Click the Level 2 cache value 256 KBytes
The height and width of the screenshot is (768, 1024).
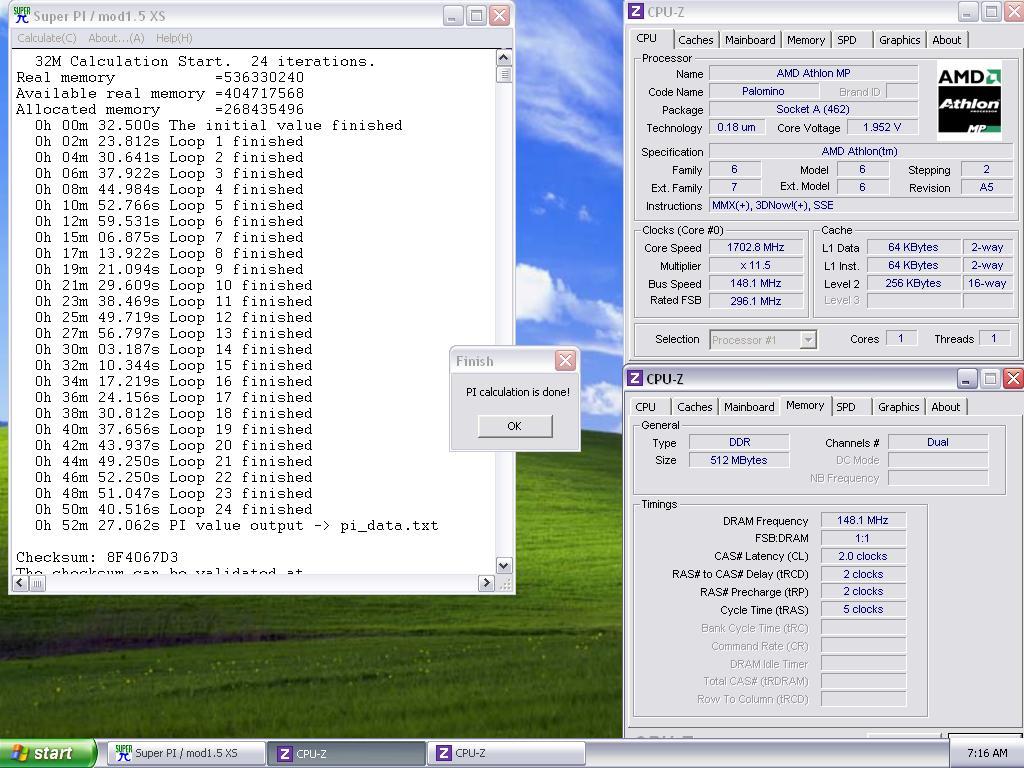click(913, 283)
